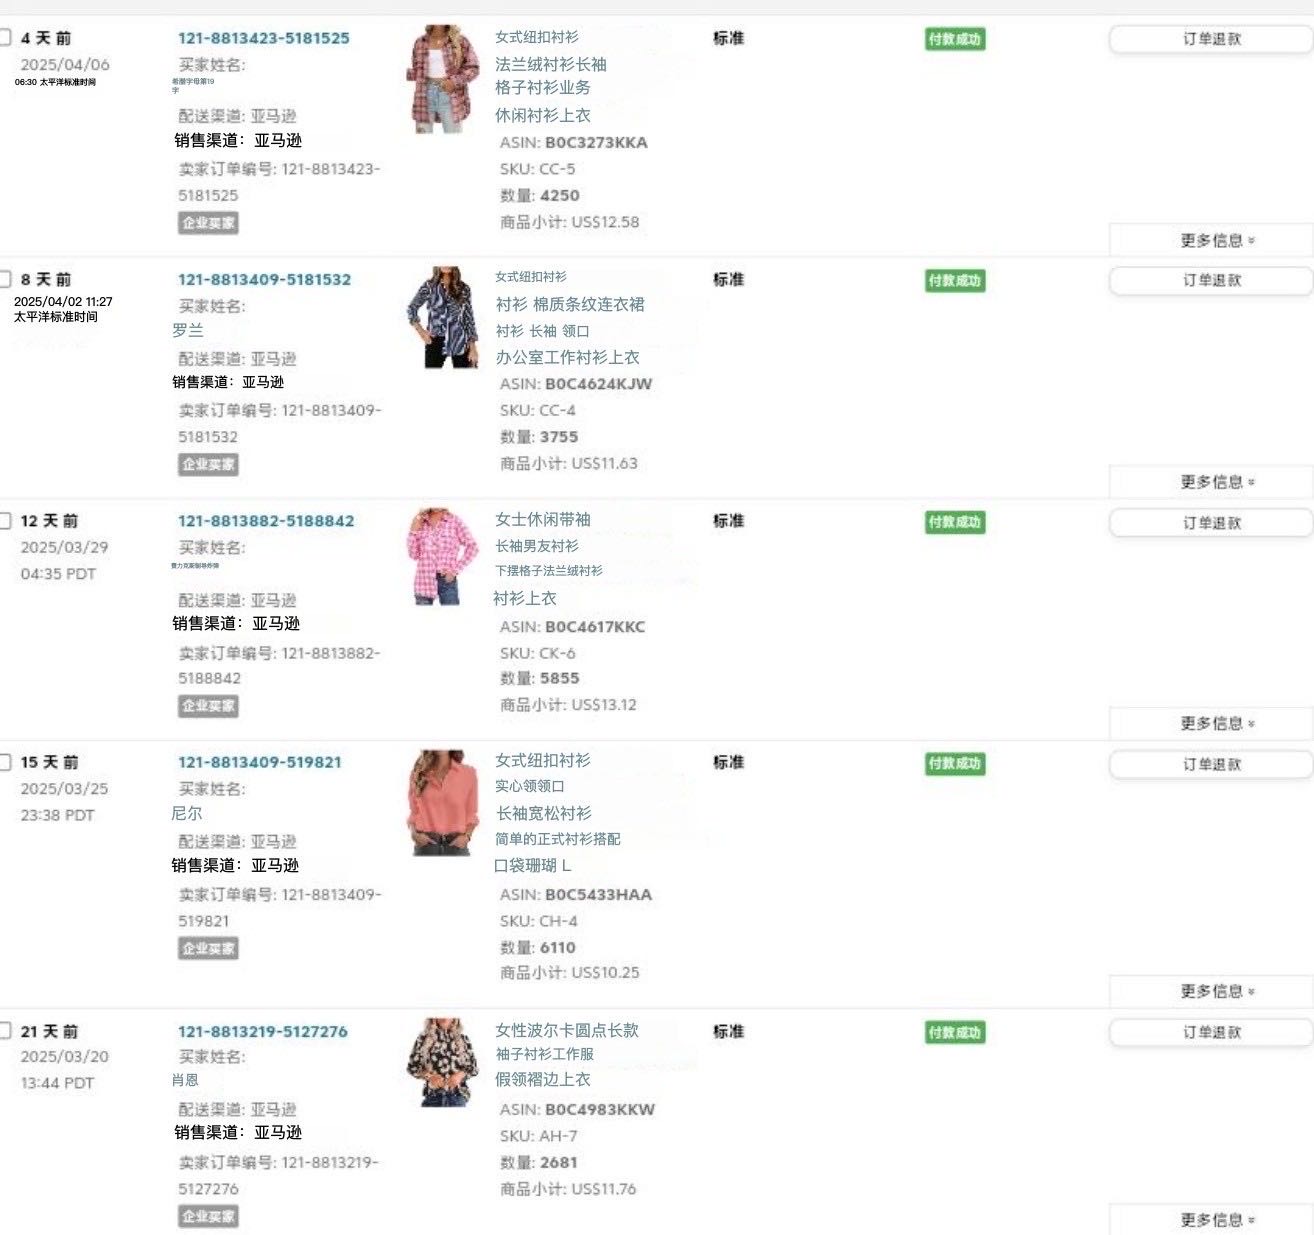Open polka dot blouse product image

pos(443,1062)
